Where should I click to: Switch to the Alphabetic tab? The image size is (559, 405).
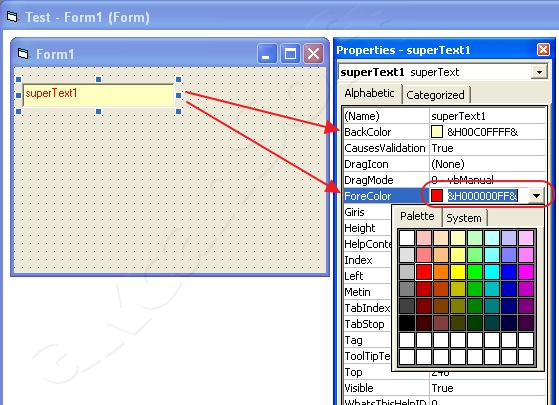pyautogui.click(x=369, y=93)
